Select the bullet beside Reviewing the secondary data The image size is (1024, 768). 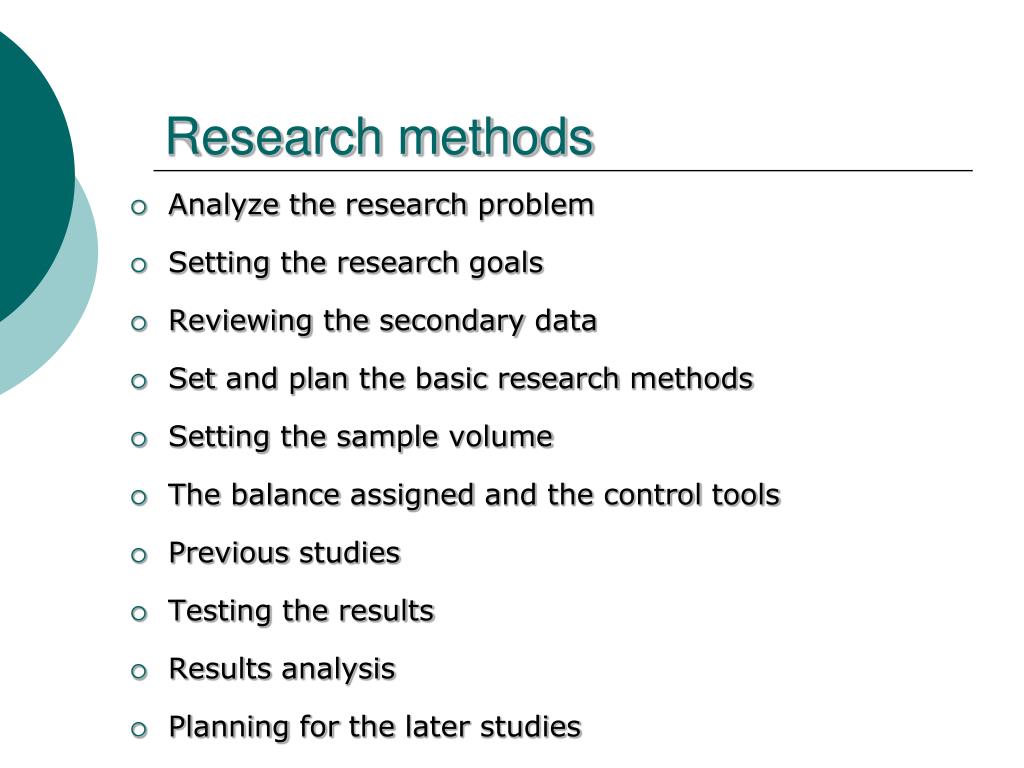(139, 324)
